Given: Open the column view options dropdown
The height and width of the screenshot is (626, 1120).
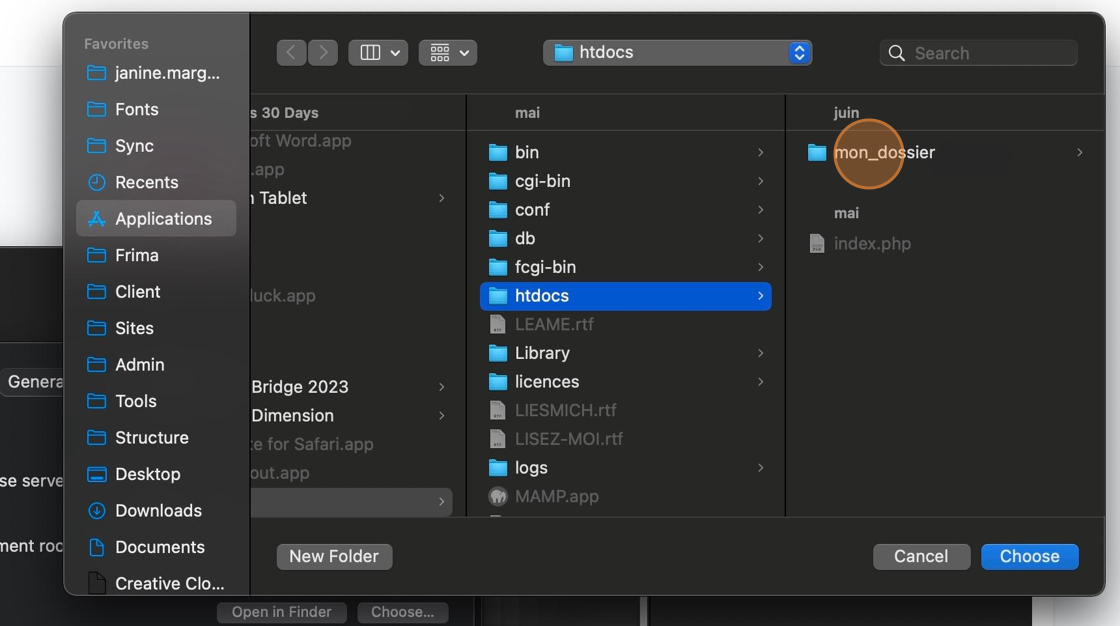Looking at the screenshot, I should coord(378,52).
